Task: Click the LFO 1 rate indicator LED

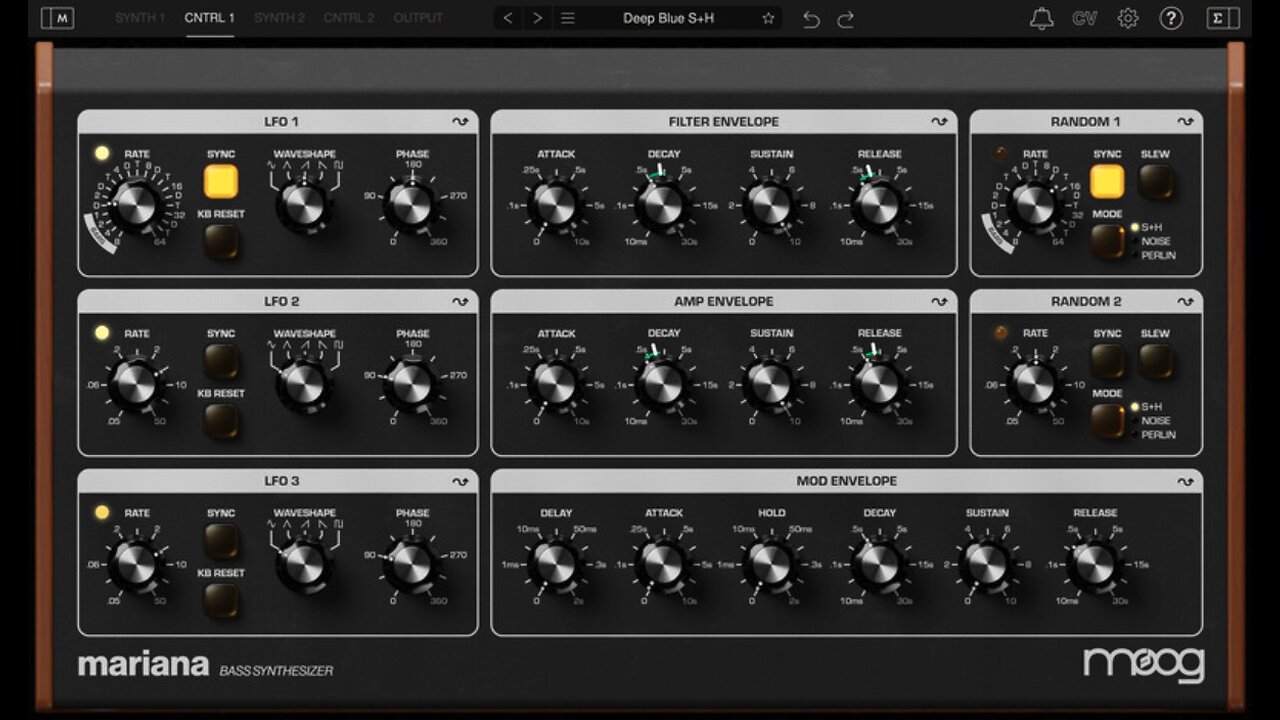Action: tap(101, 153)
